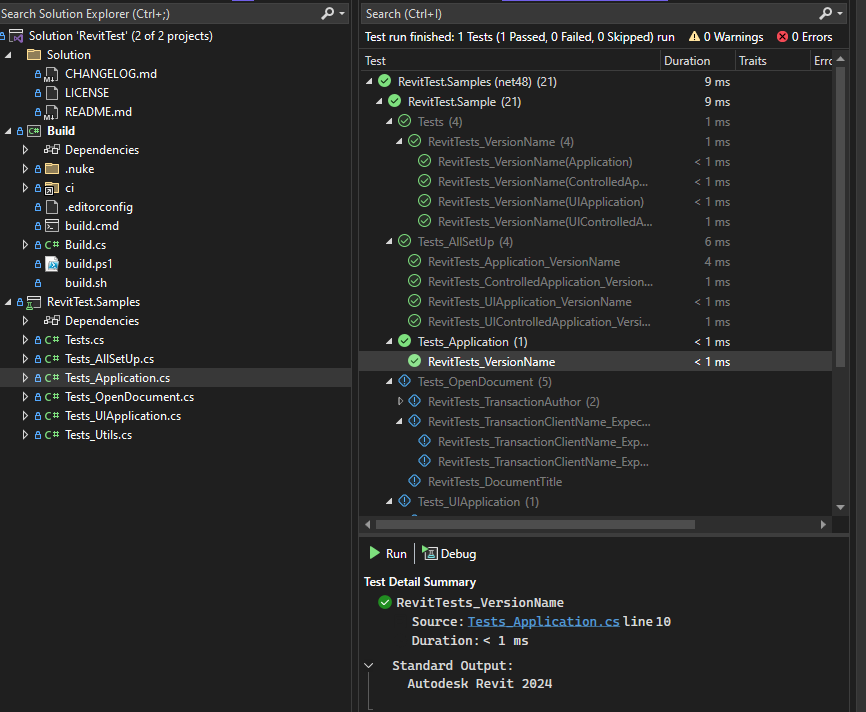Collapse the RevitTest.Samples project node
Screen dimensions: 866x712
point(8,302)
